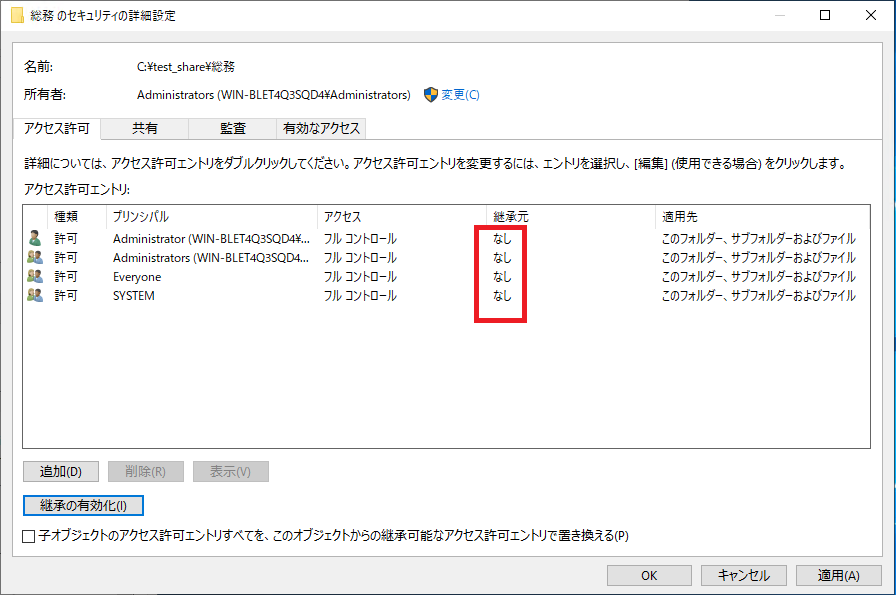Click フル コントロール in the Everyone row
The width and height of the screenshot is (896, 595).
click(360, 277)
